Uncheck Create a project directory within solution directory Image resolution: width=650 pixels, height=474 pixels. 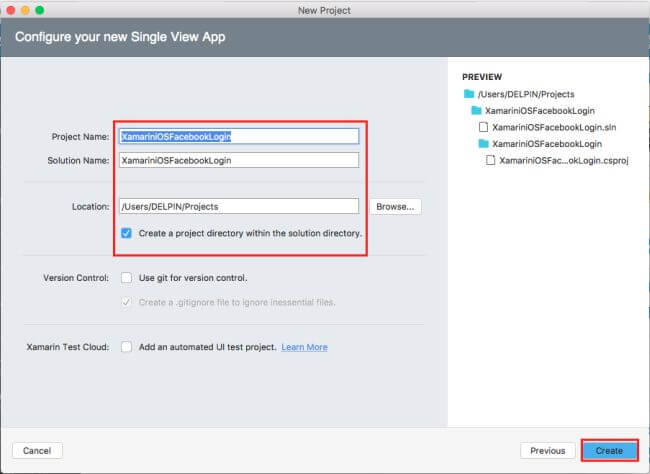[x=126, y=233]
